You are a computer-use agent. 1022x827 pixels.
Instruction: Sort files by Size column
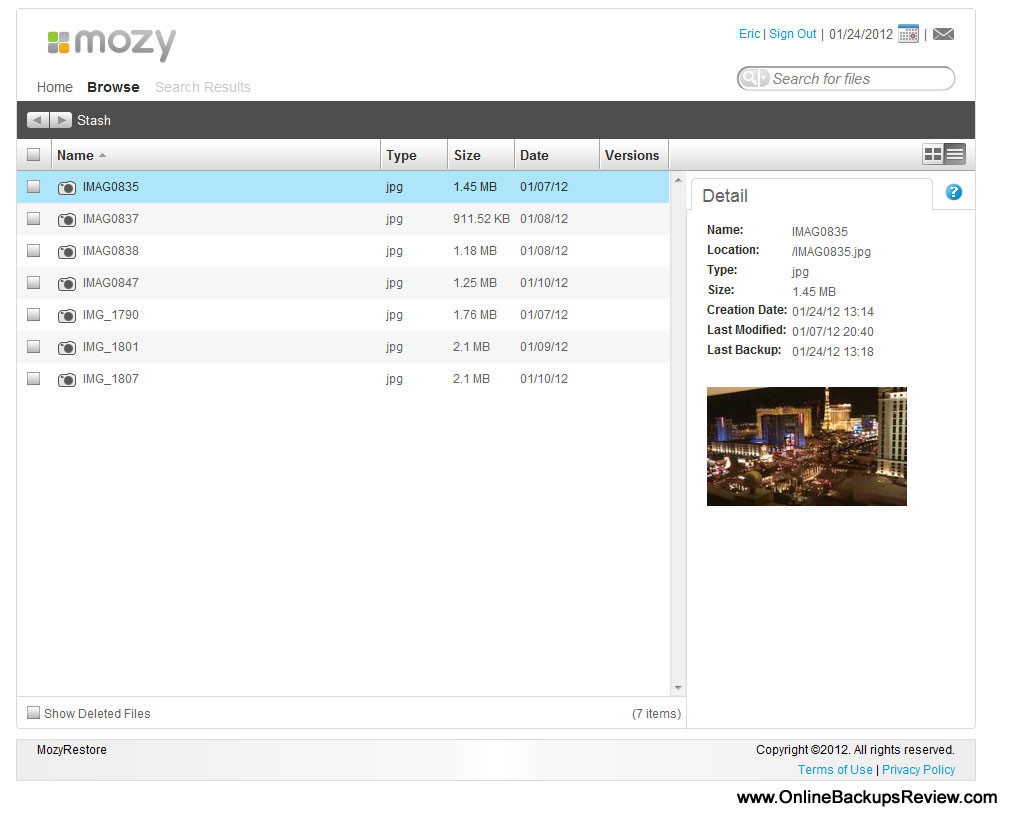point(467,155)
